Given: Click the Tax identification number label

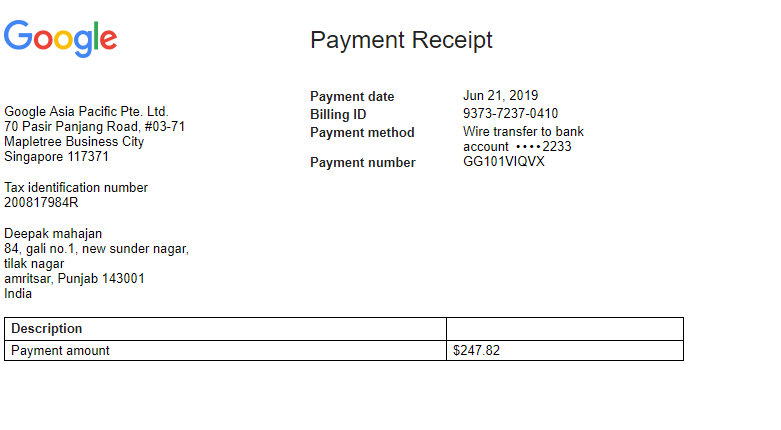Looking at the screenshot, I should (x=76, y=188).
